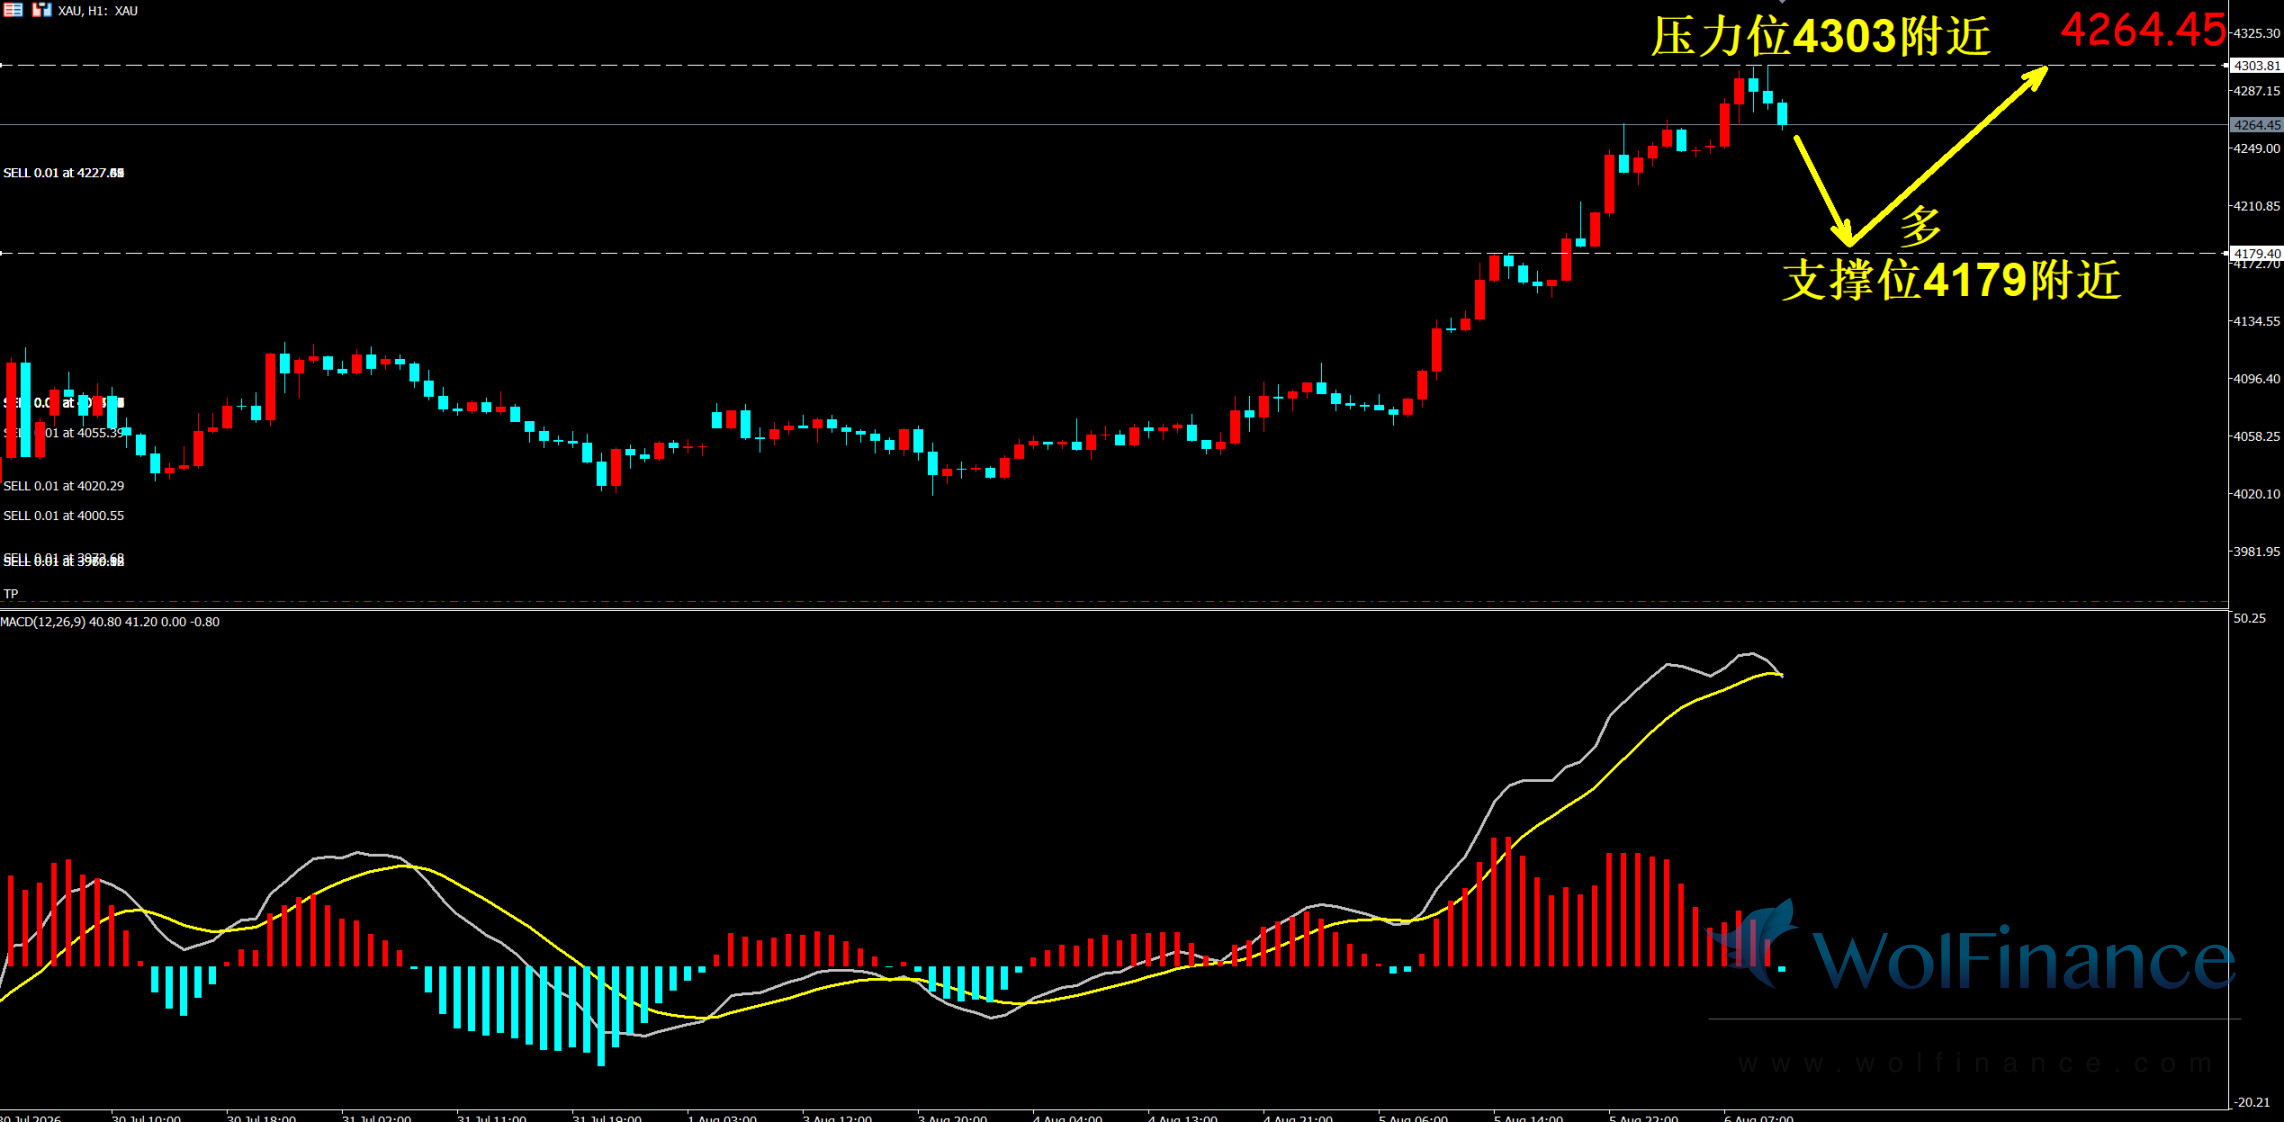This screenshot has width=2284, height=1122.
Task: Click the 4179.40 support price tag
Action: pos(2257,254)
